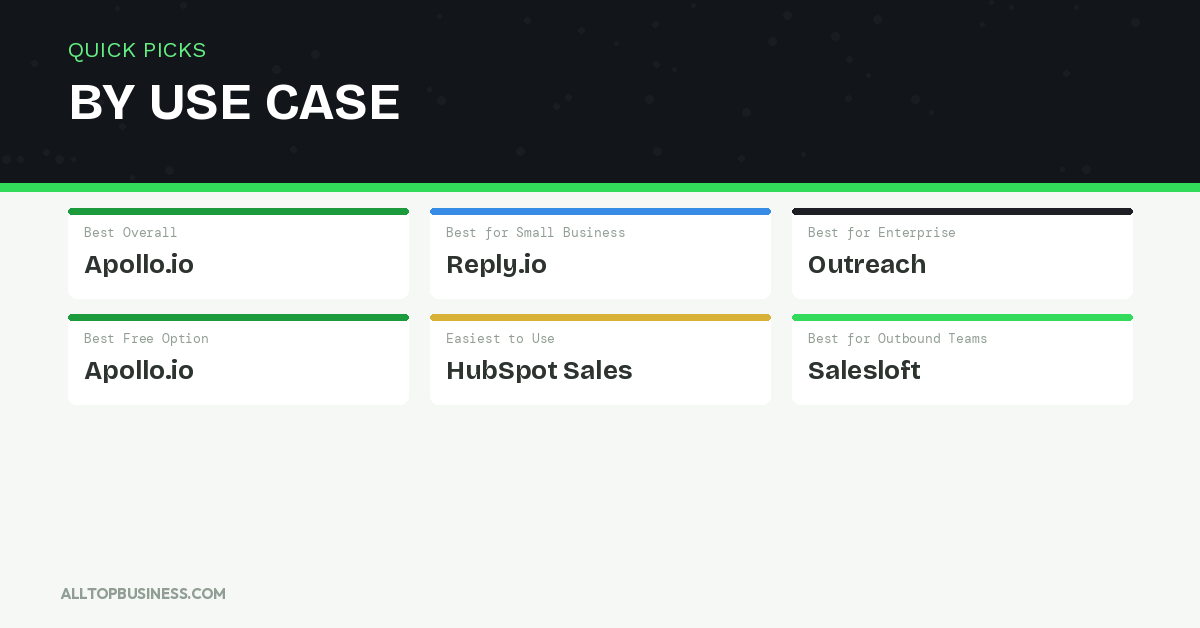Image resolution: width=1200 pixels, height=628 pixels.
Task: Select the 'Best for Small Business' label
Action: (x=535, y=233)
